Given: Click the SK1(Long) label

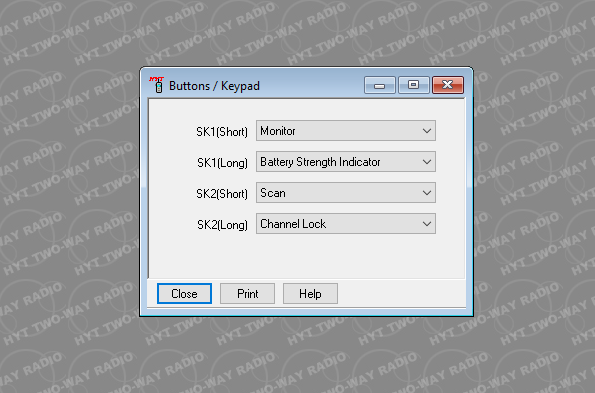Looking at the screenshot, I should [x=222, y=163].
